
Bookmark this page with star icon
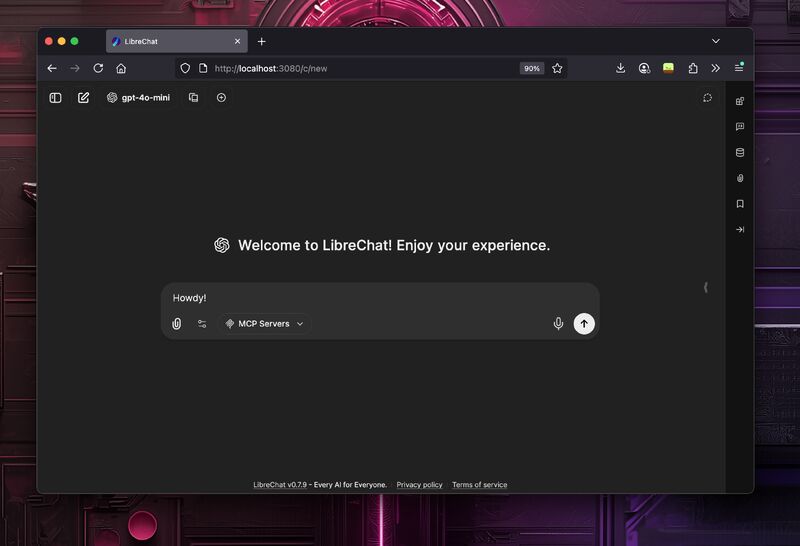[x=557, y=68]
